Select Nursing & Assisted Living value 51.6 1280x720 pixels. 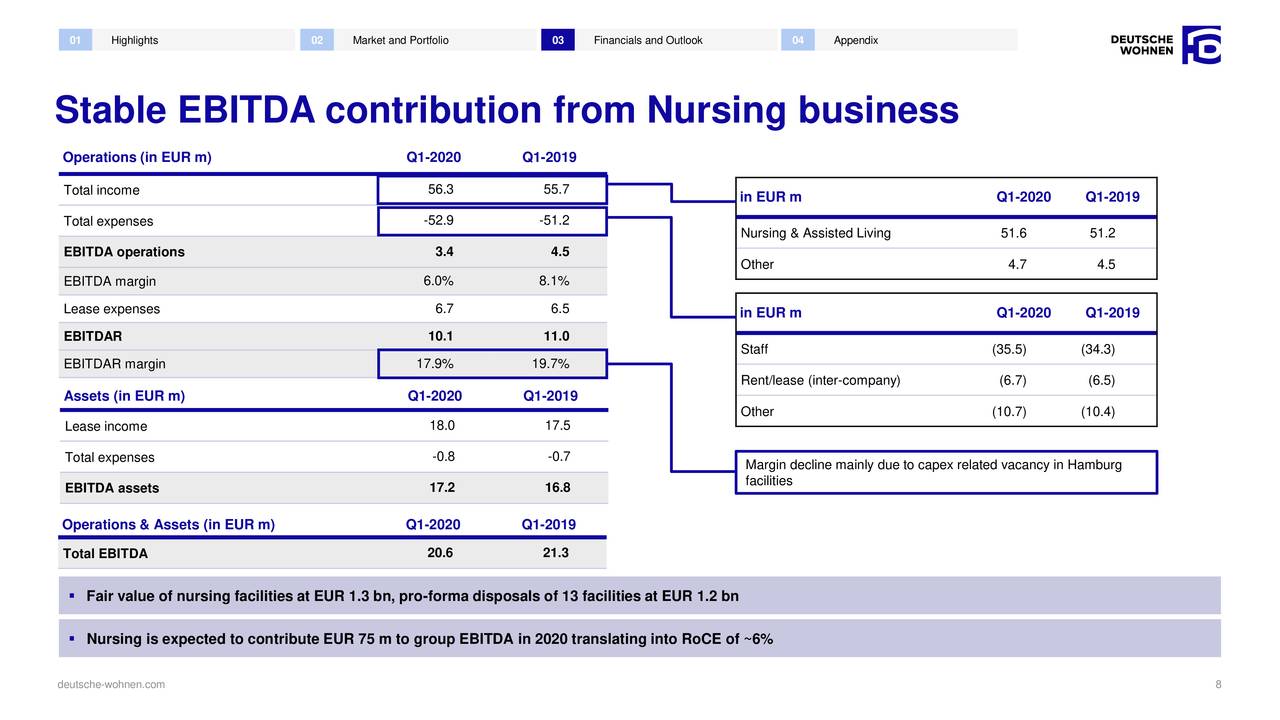[x=1013, y=234]
